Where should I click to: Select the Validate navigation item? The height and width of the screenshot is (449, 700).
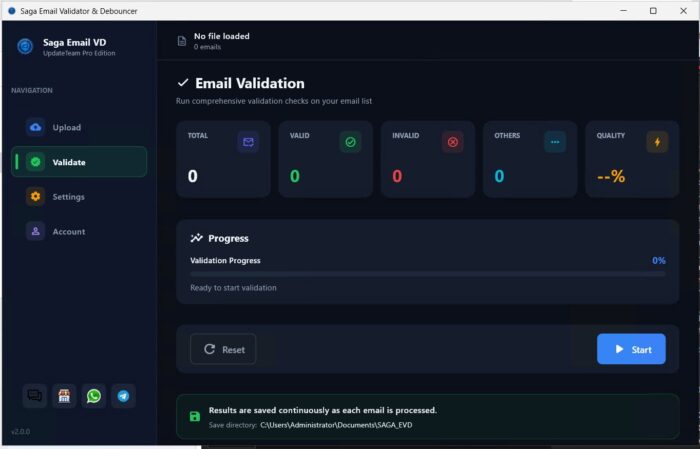(79, 162)
